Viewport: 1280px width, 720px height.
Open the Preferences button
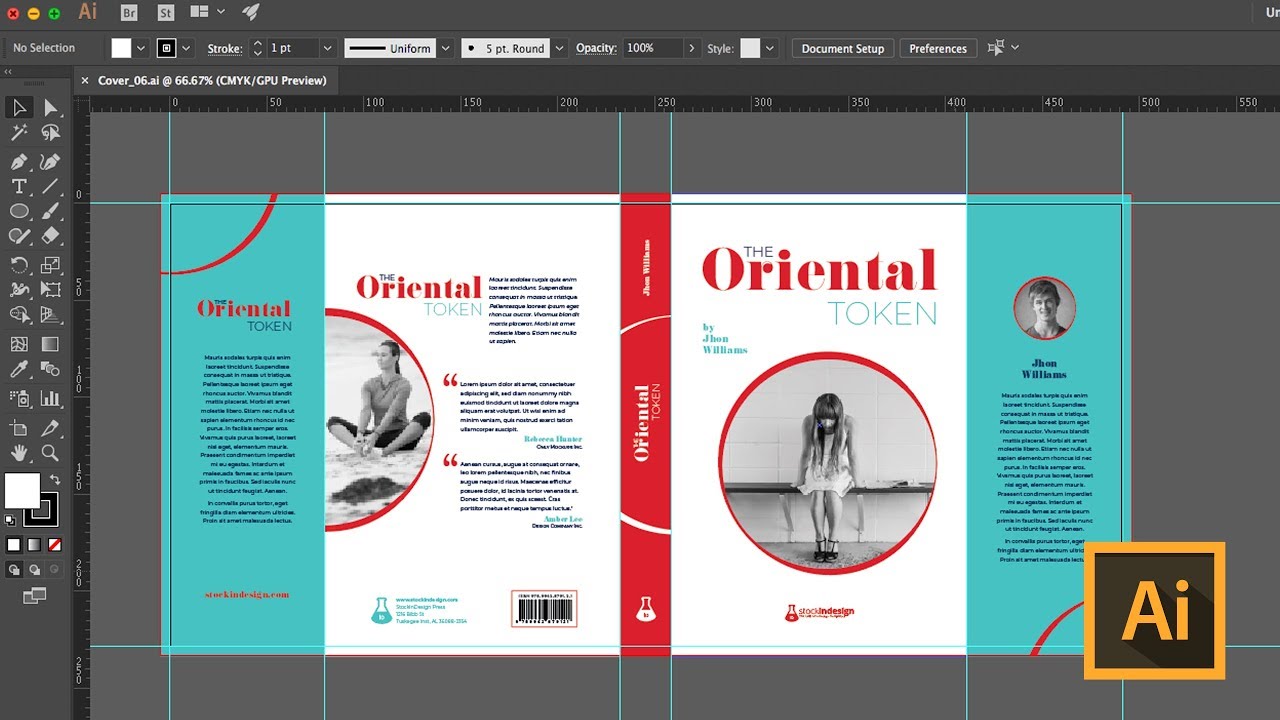tap(937, 48)
